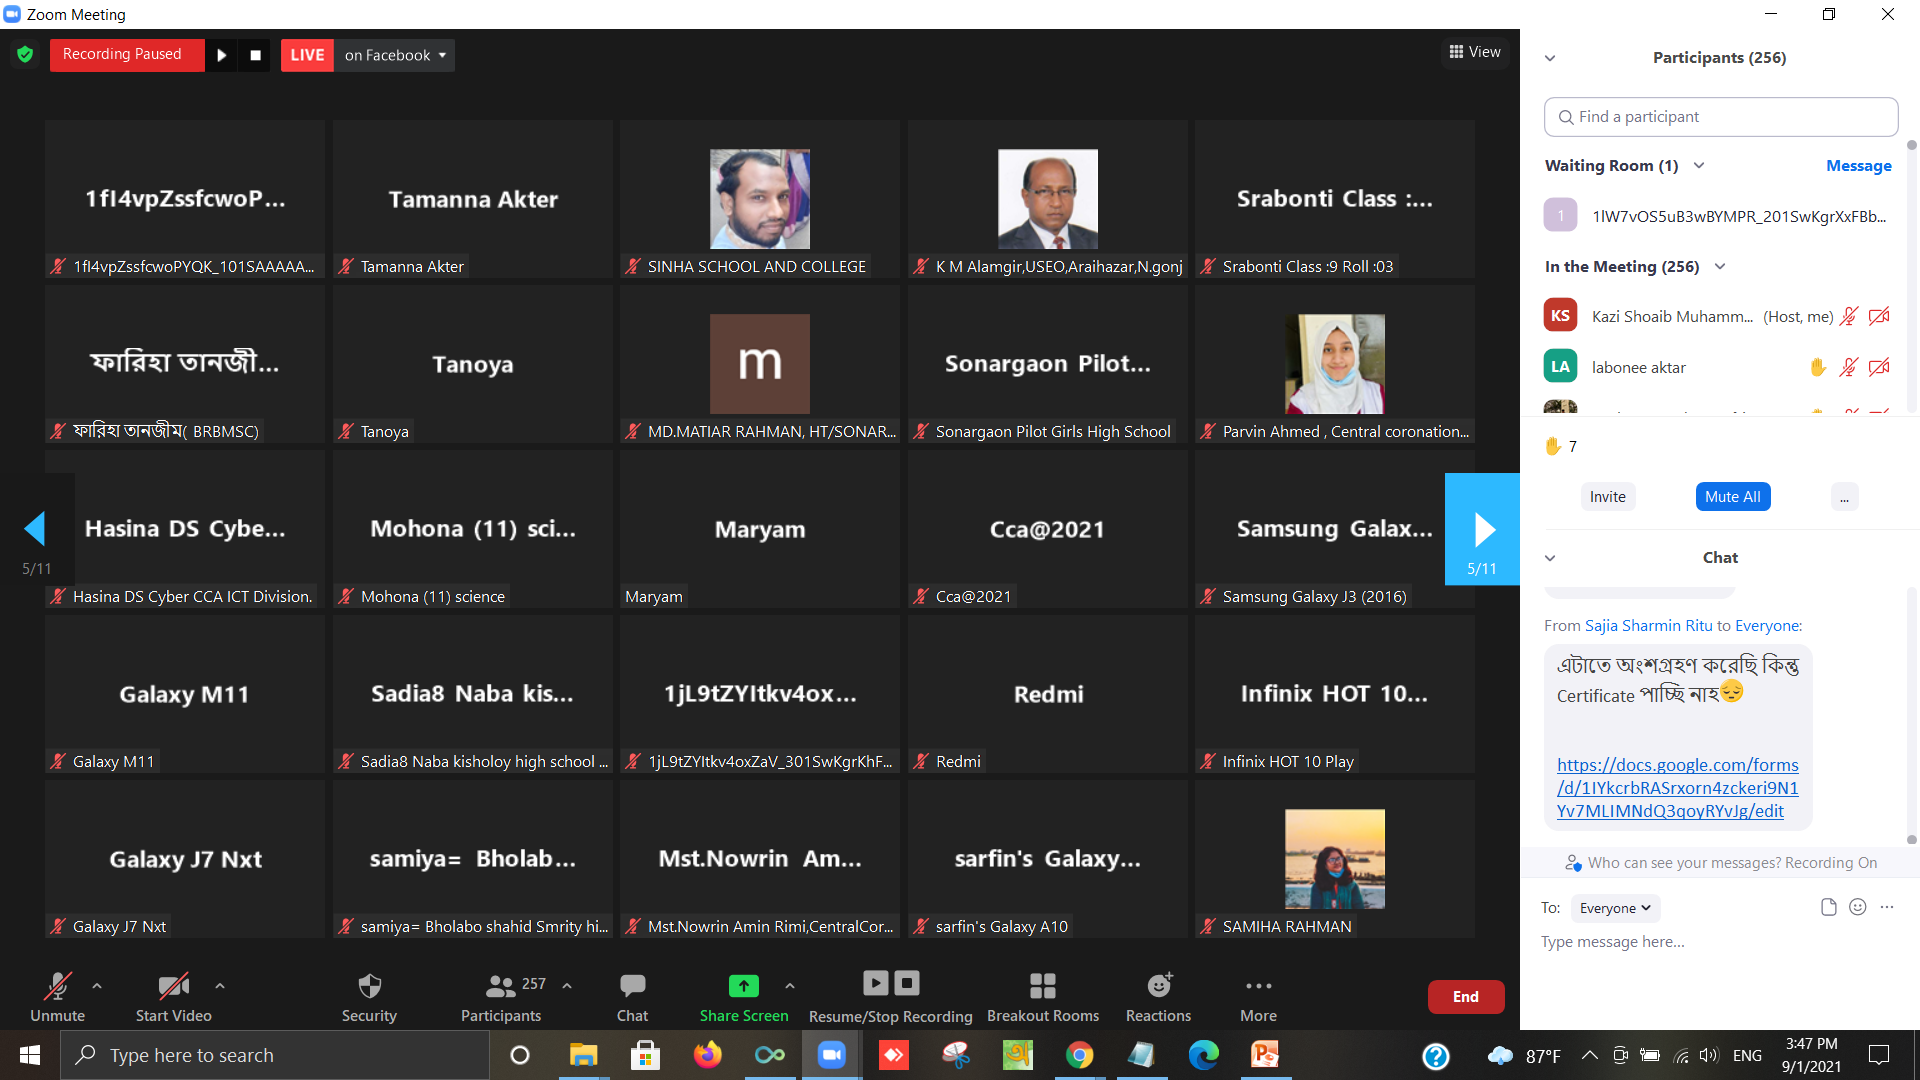Open the participants more options button
Image resolution: width=1920 pixels, height=1080 pixels.
coord(1844,497)
